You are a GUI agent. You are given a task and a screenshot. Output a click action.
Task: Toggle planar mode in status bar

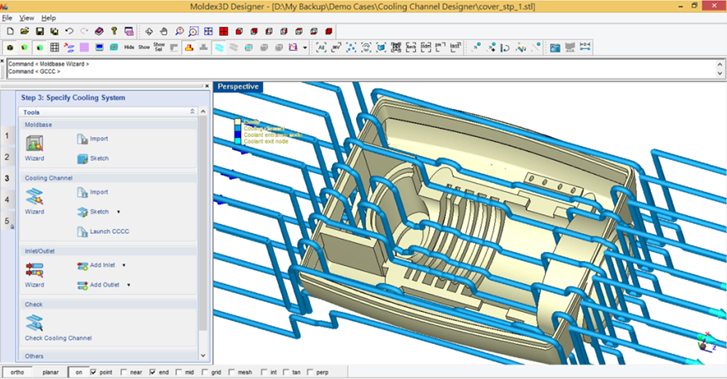(51, 372)
